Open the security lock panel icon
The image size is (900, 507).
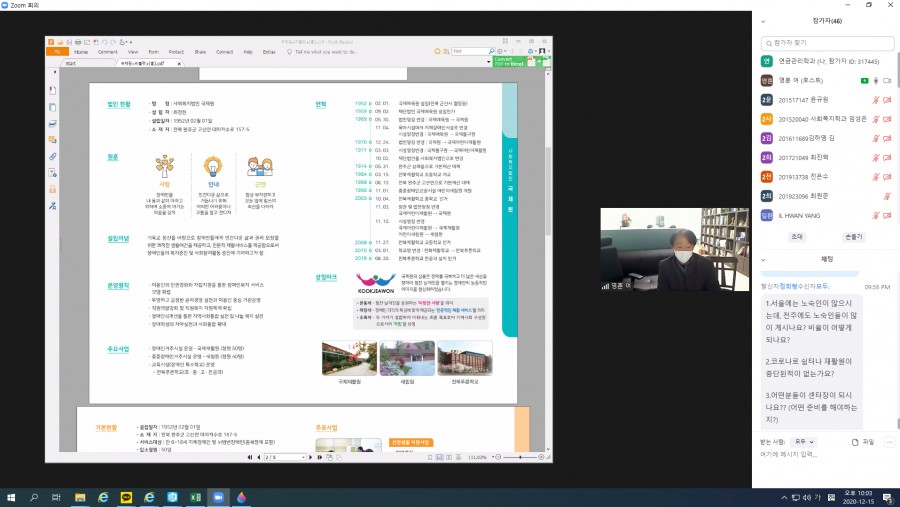pyautogui.click(x=52, y=189)
